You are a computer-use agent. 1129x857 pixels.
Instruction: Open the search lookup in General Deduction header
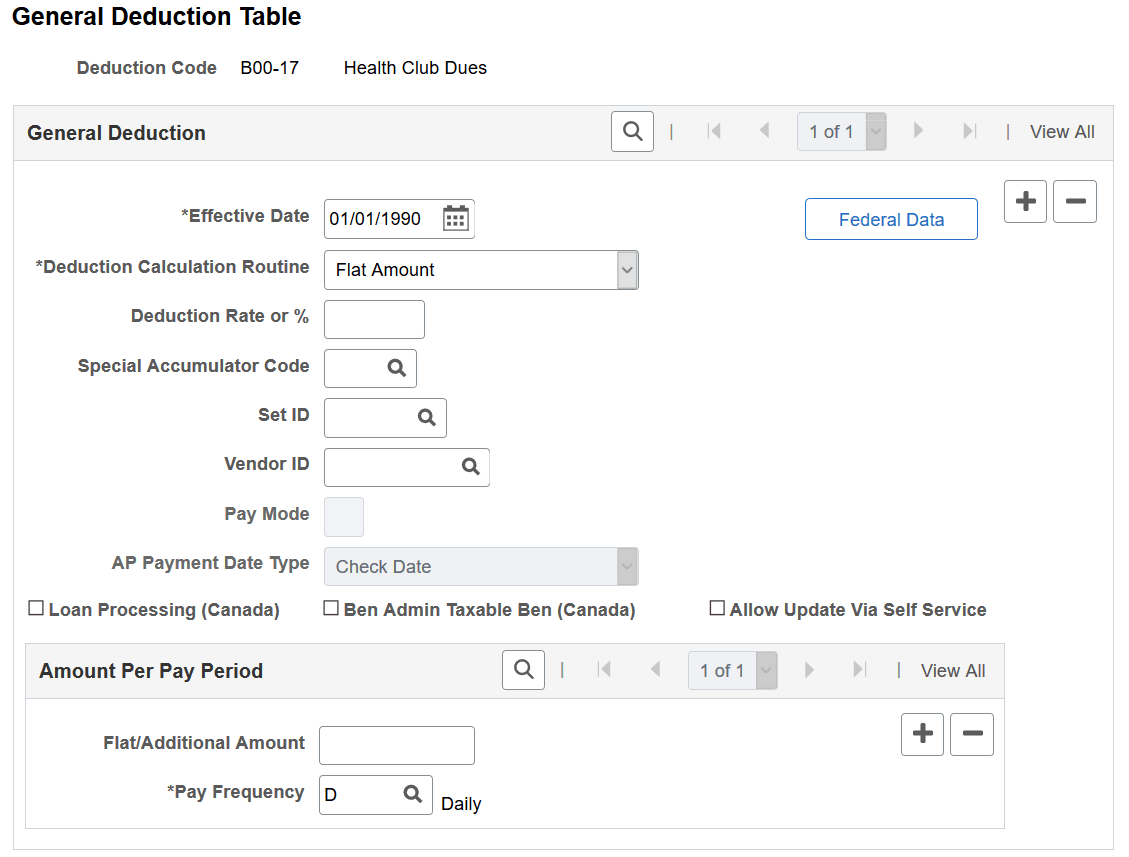coord(632,131)
